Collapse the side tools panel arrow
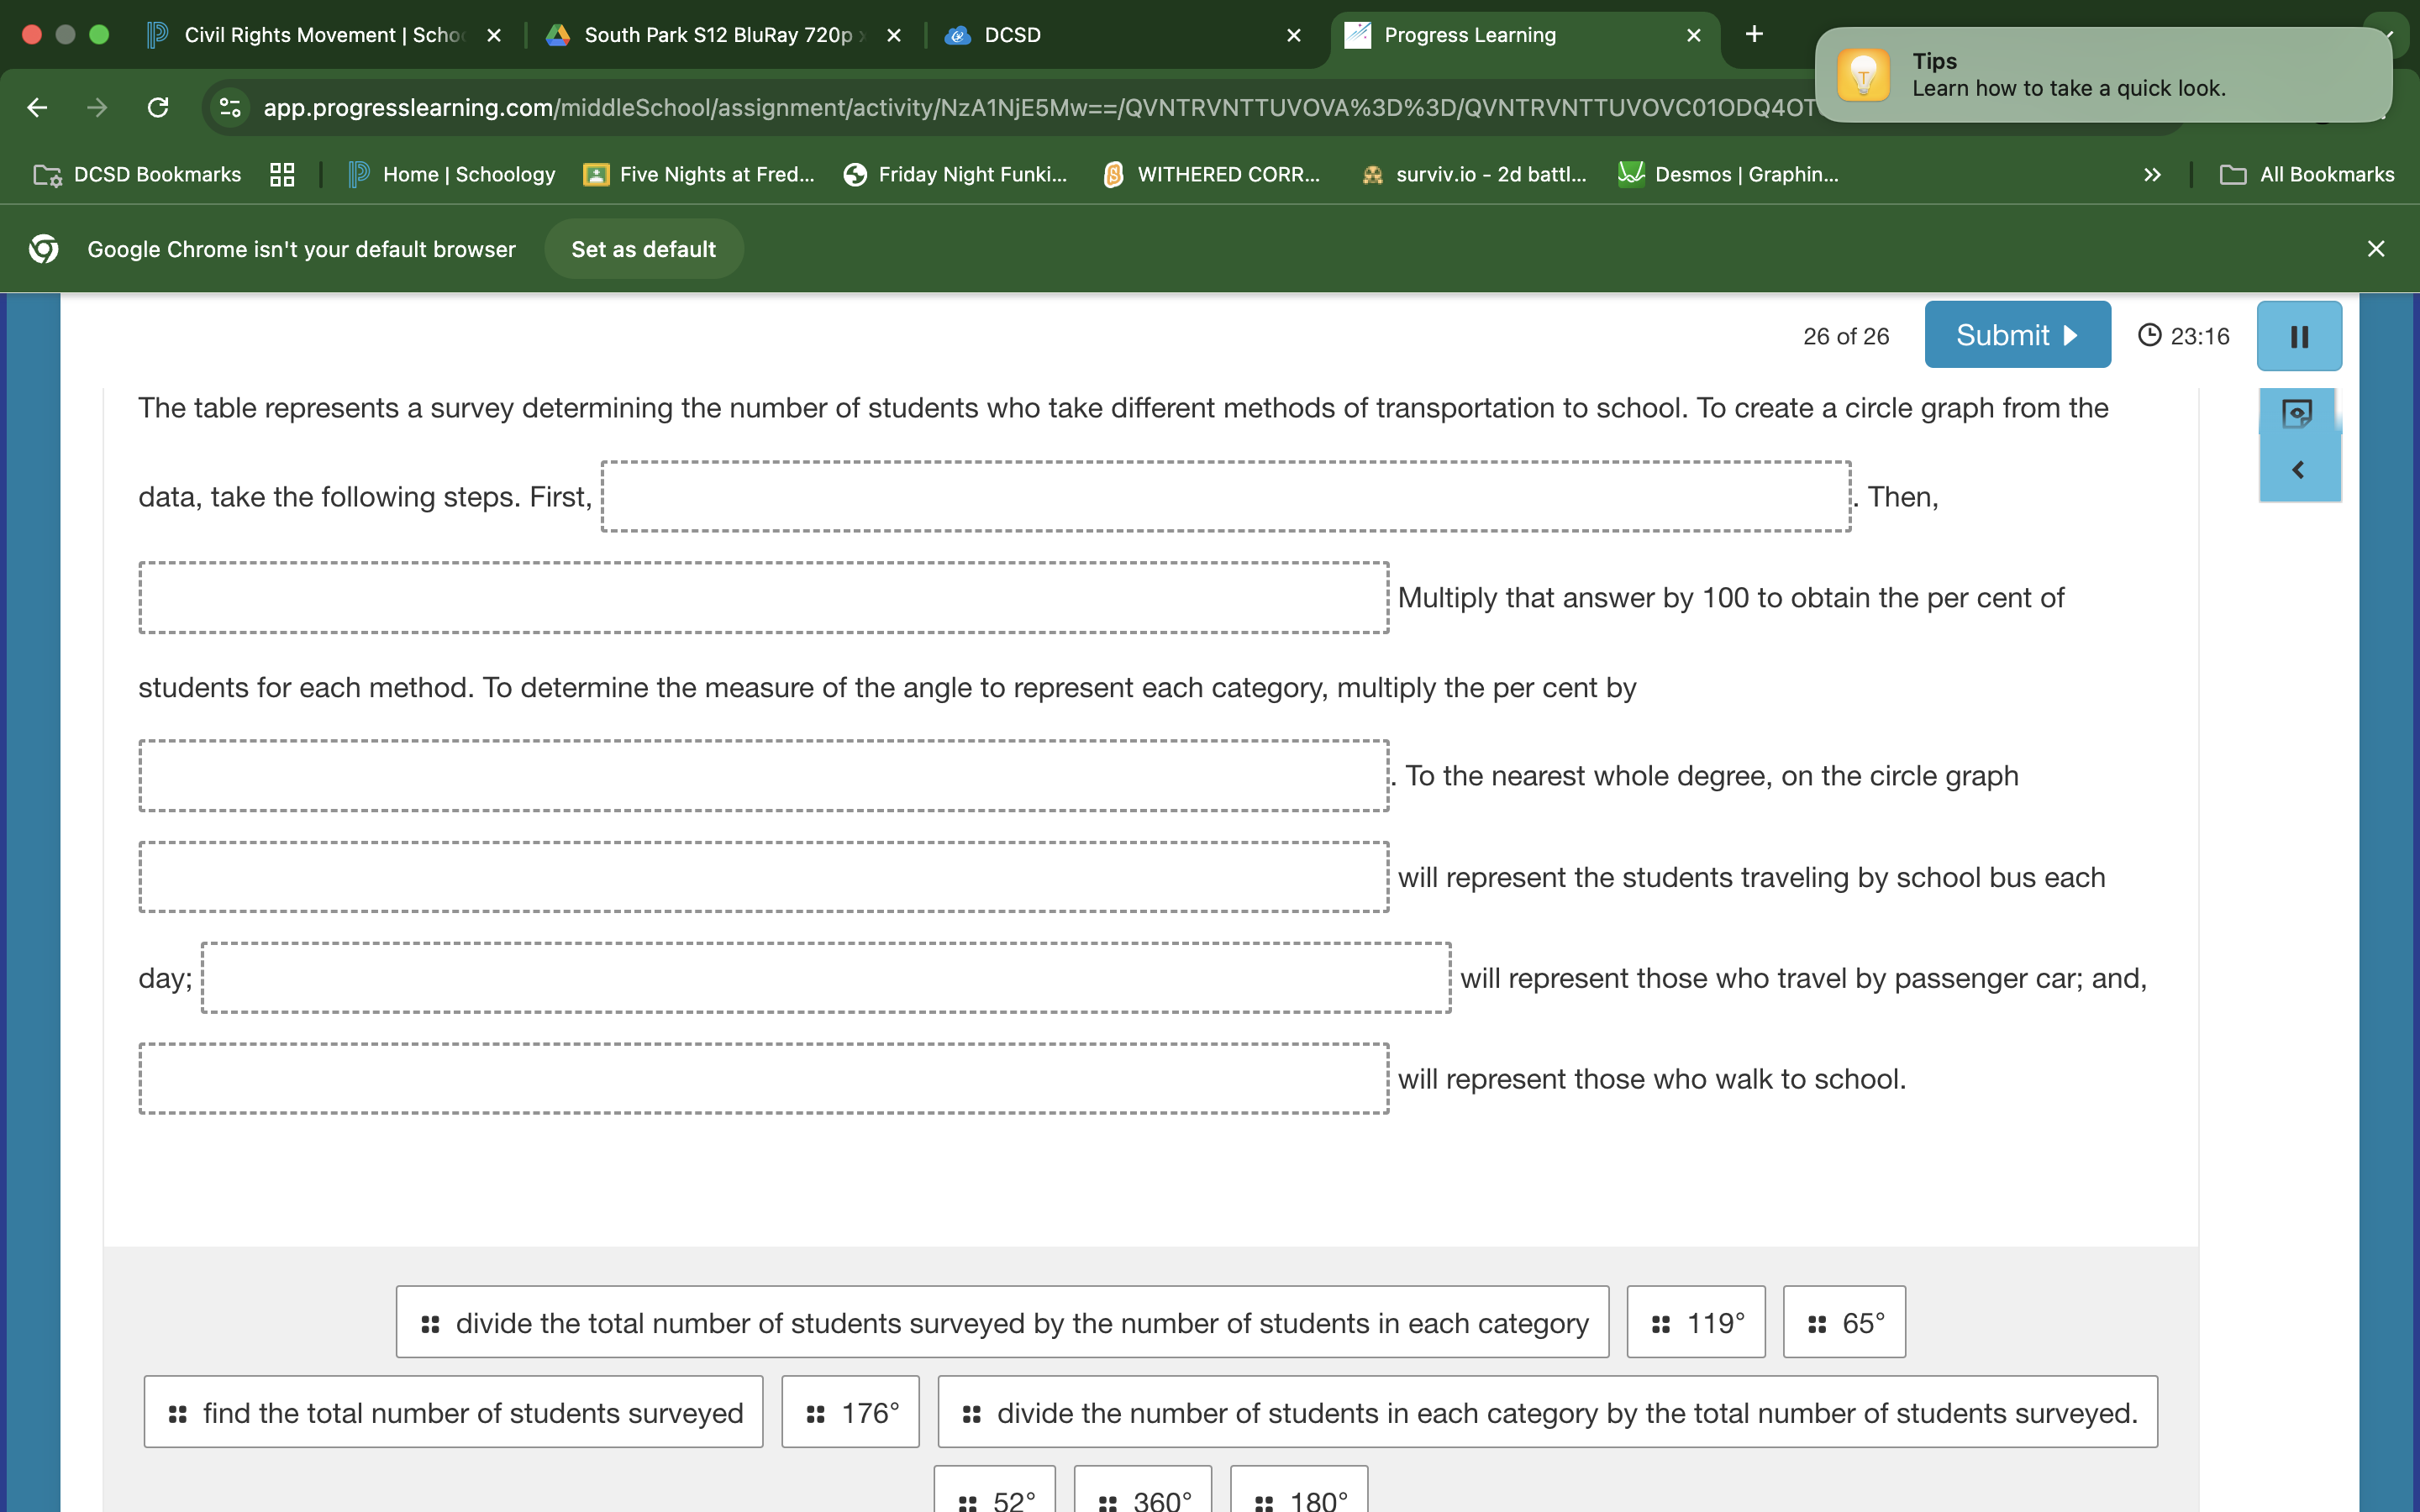 coord(2298,470)
